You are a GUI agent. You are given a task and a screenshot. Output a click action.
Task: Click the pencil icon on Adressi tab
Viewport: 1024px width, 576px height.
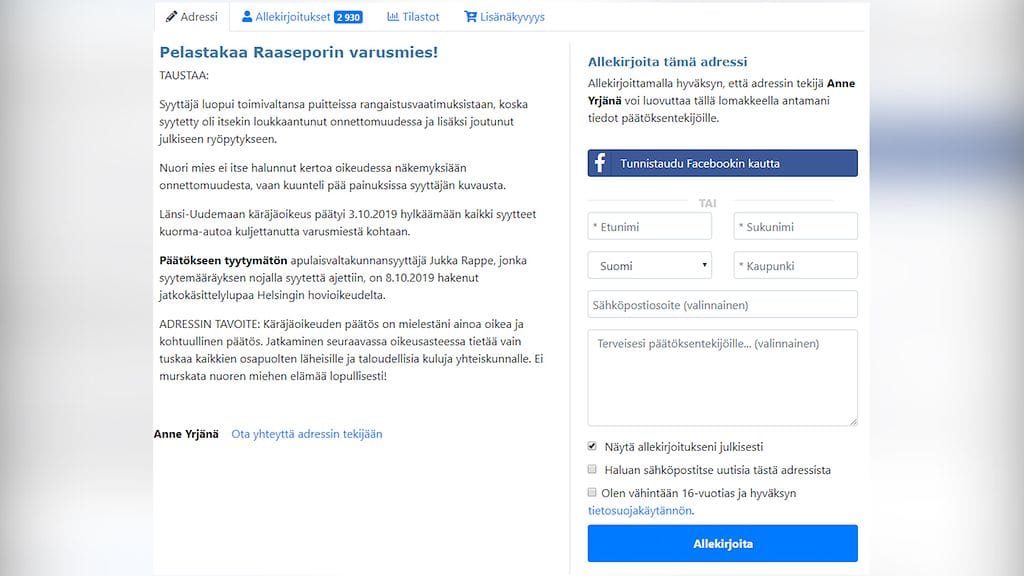(172, 17)
